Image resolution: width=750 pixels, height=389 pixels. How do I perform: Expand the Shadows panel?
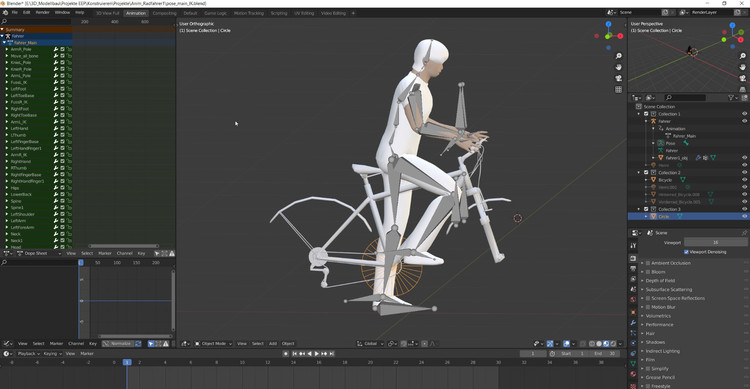pyautogui.click(x=655, y=342)
